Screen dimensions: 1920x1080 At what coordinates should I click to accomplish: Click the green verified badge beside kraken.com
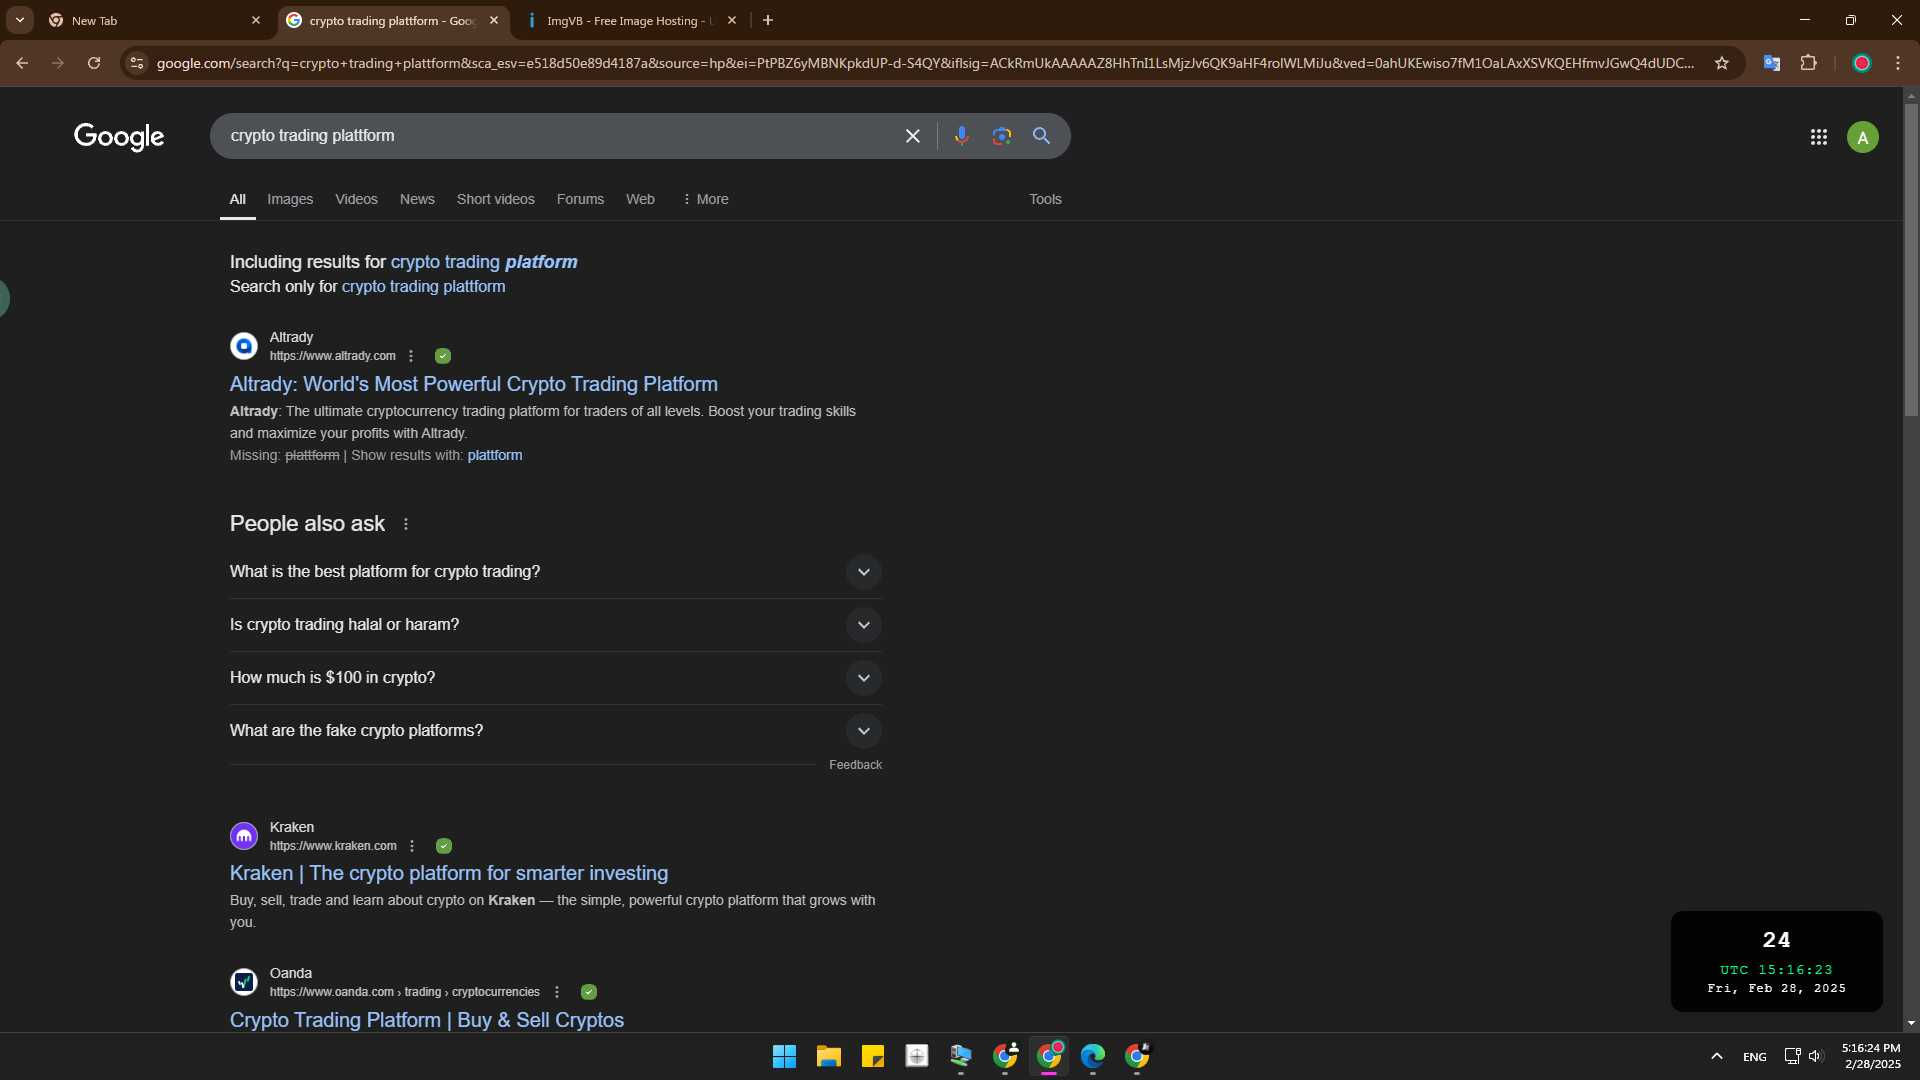tap(444, 846)
